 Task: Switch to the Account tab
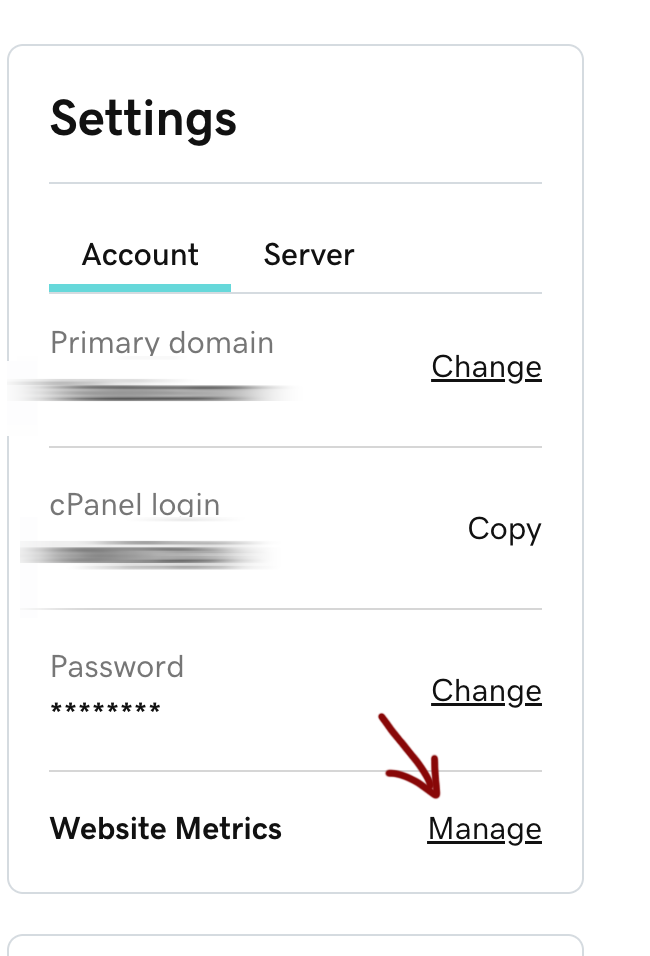pyautogui.click(x=140, y=255)
